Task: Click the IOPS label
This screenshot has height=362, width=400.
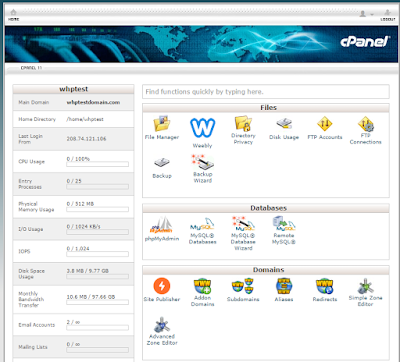Action: point(24,251)
